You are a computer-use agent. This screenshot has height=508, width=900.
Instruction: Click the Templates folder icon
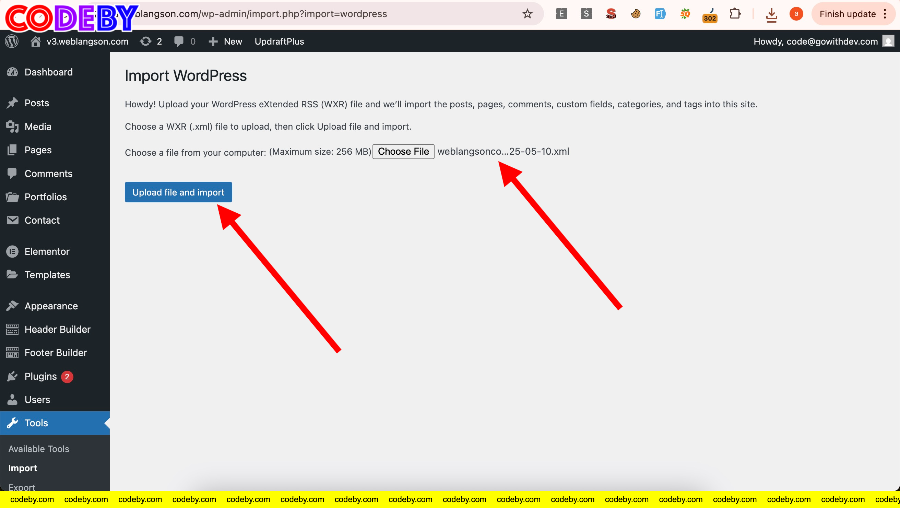pos(12,275)
